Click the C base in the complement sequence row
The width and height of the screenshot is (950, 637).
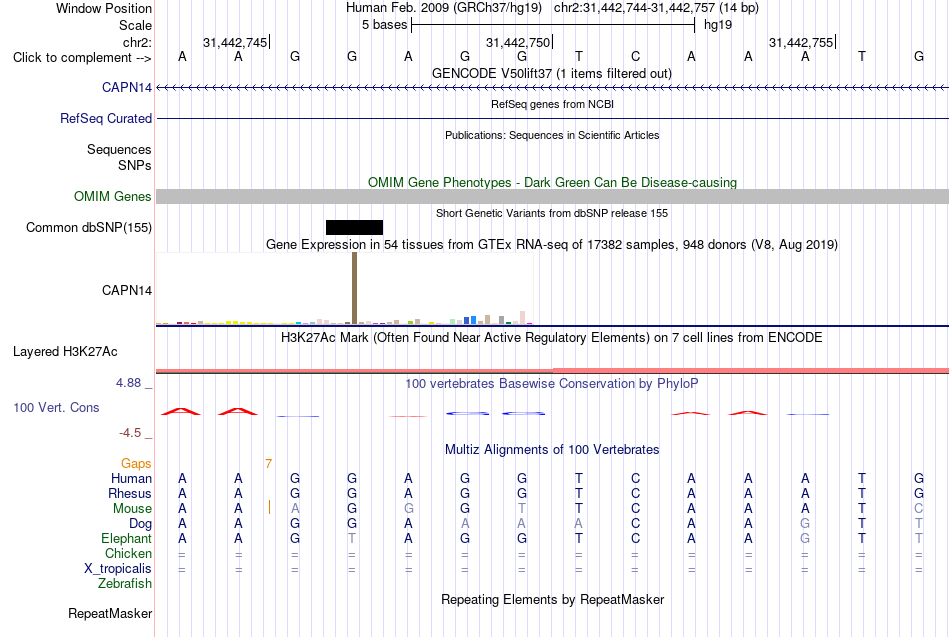click(x=635, y=56)
